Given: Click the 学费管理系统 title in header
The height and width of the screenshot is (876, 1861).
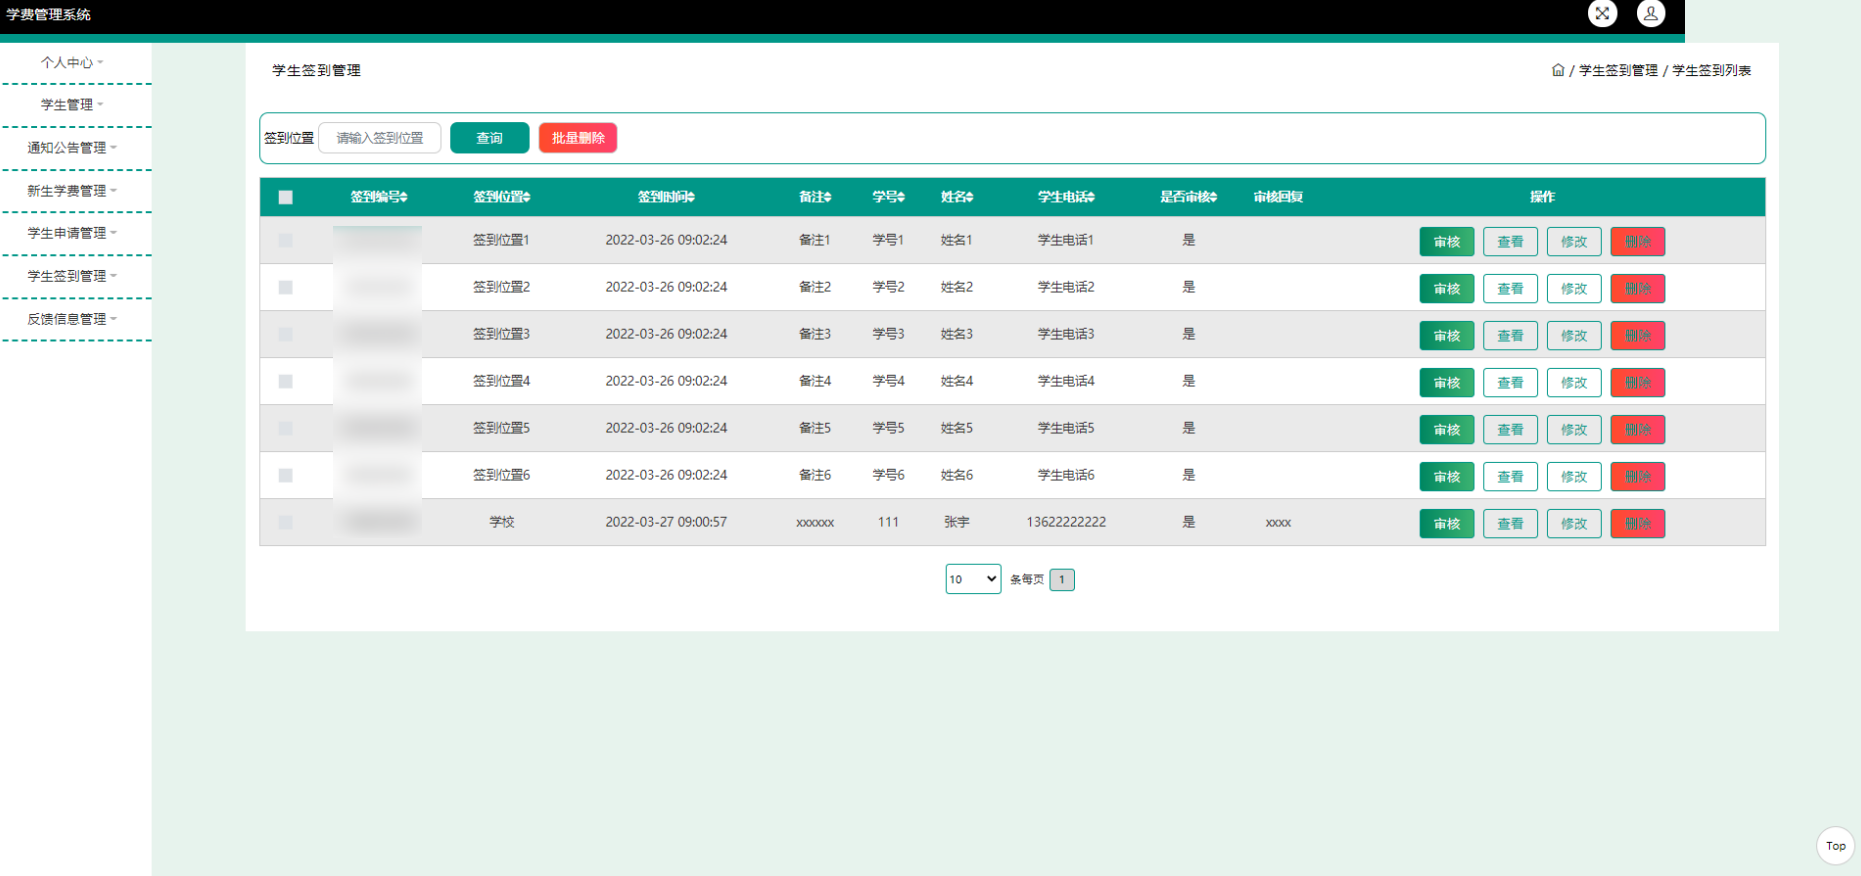Looking at the screenshot, I should point(48,14).
